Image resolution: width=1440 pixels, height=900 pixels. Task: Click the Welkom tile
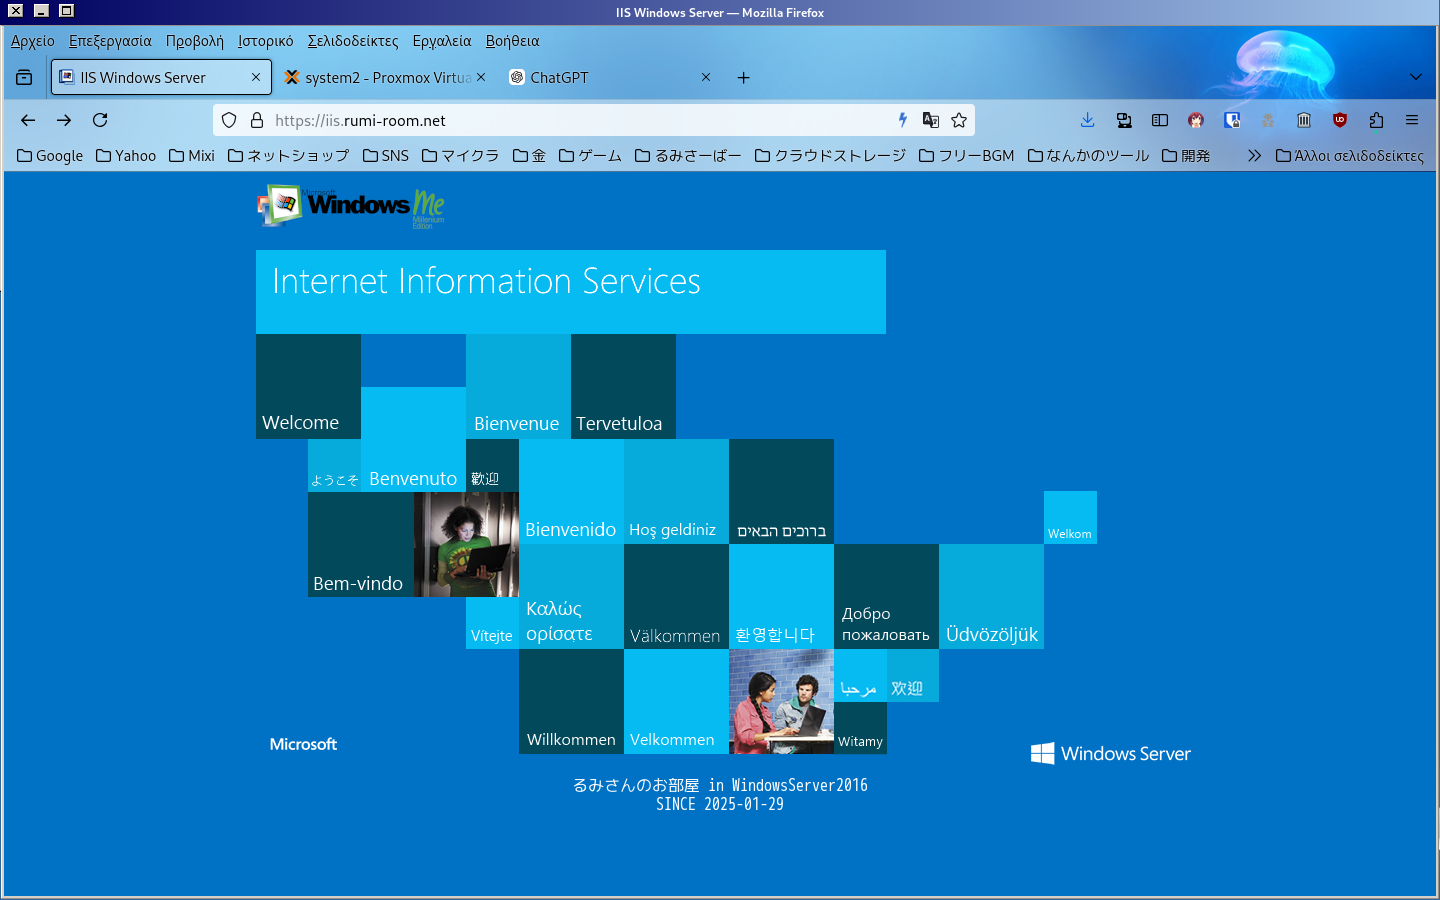click(1070, 517)
